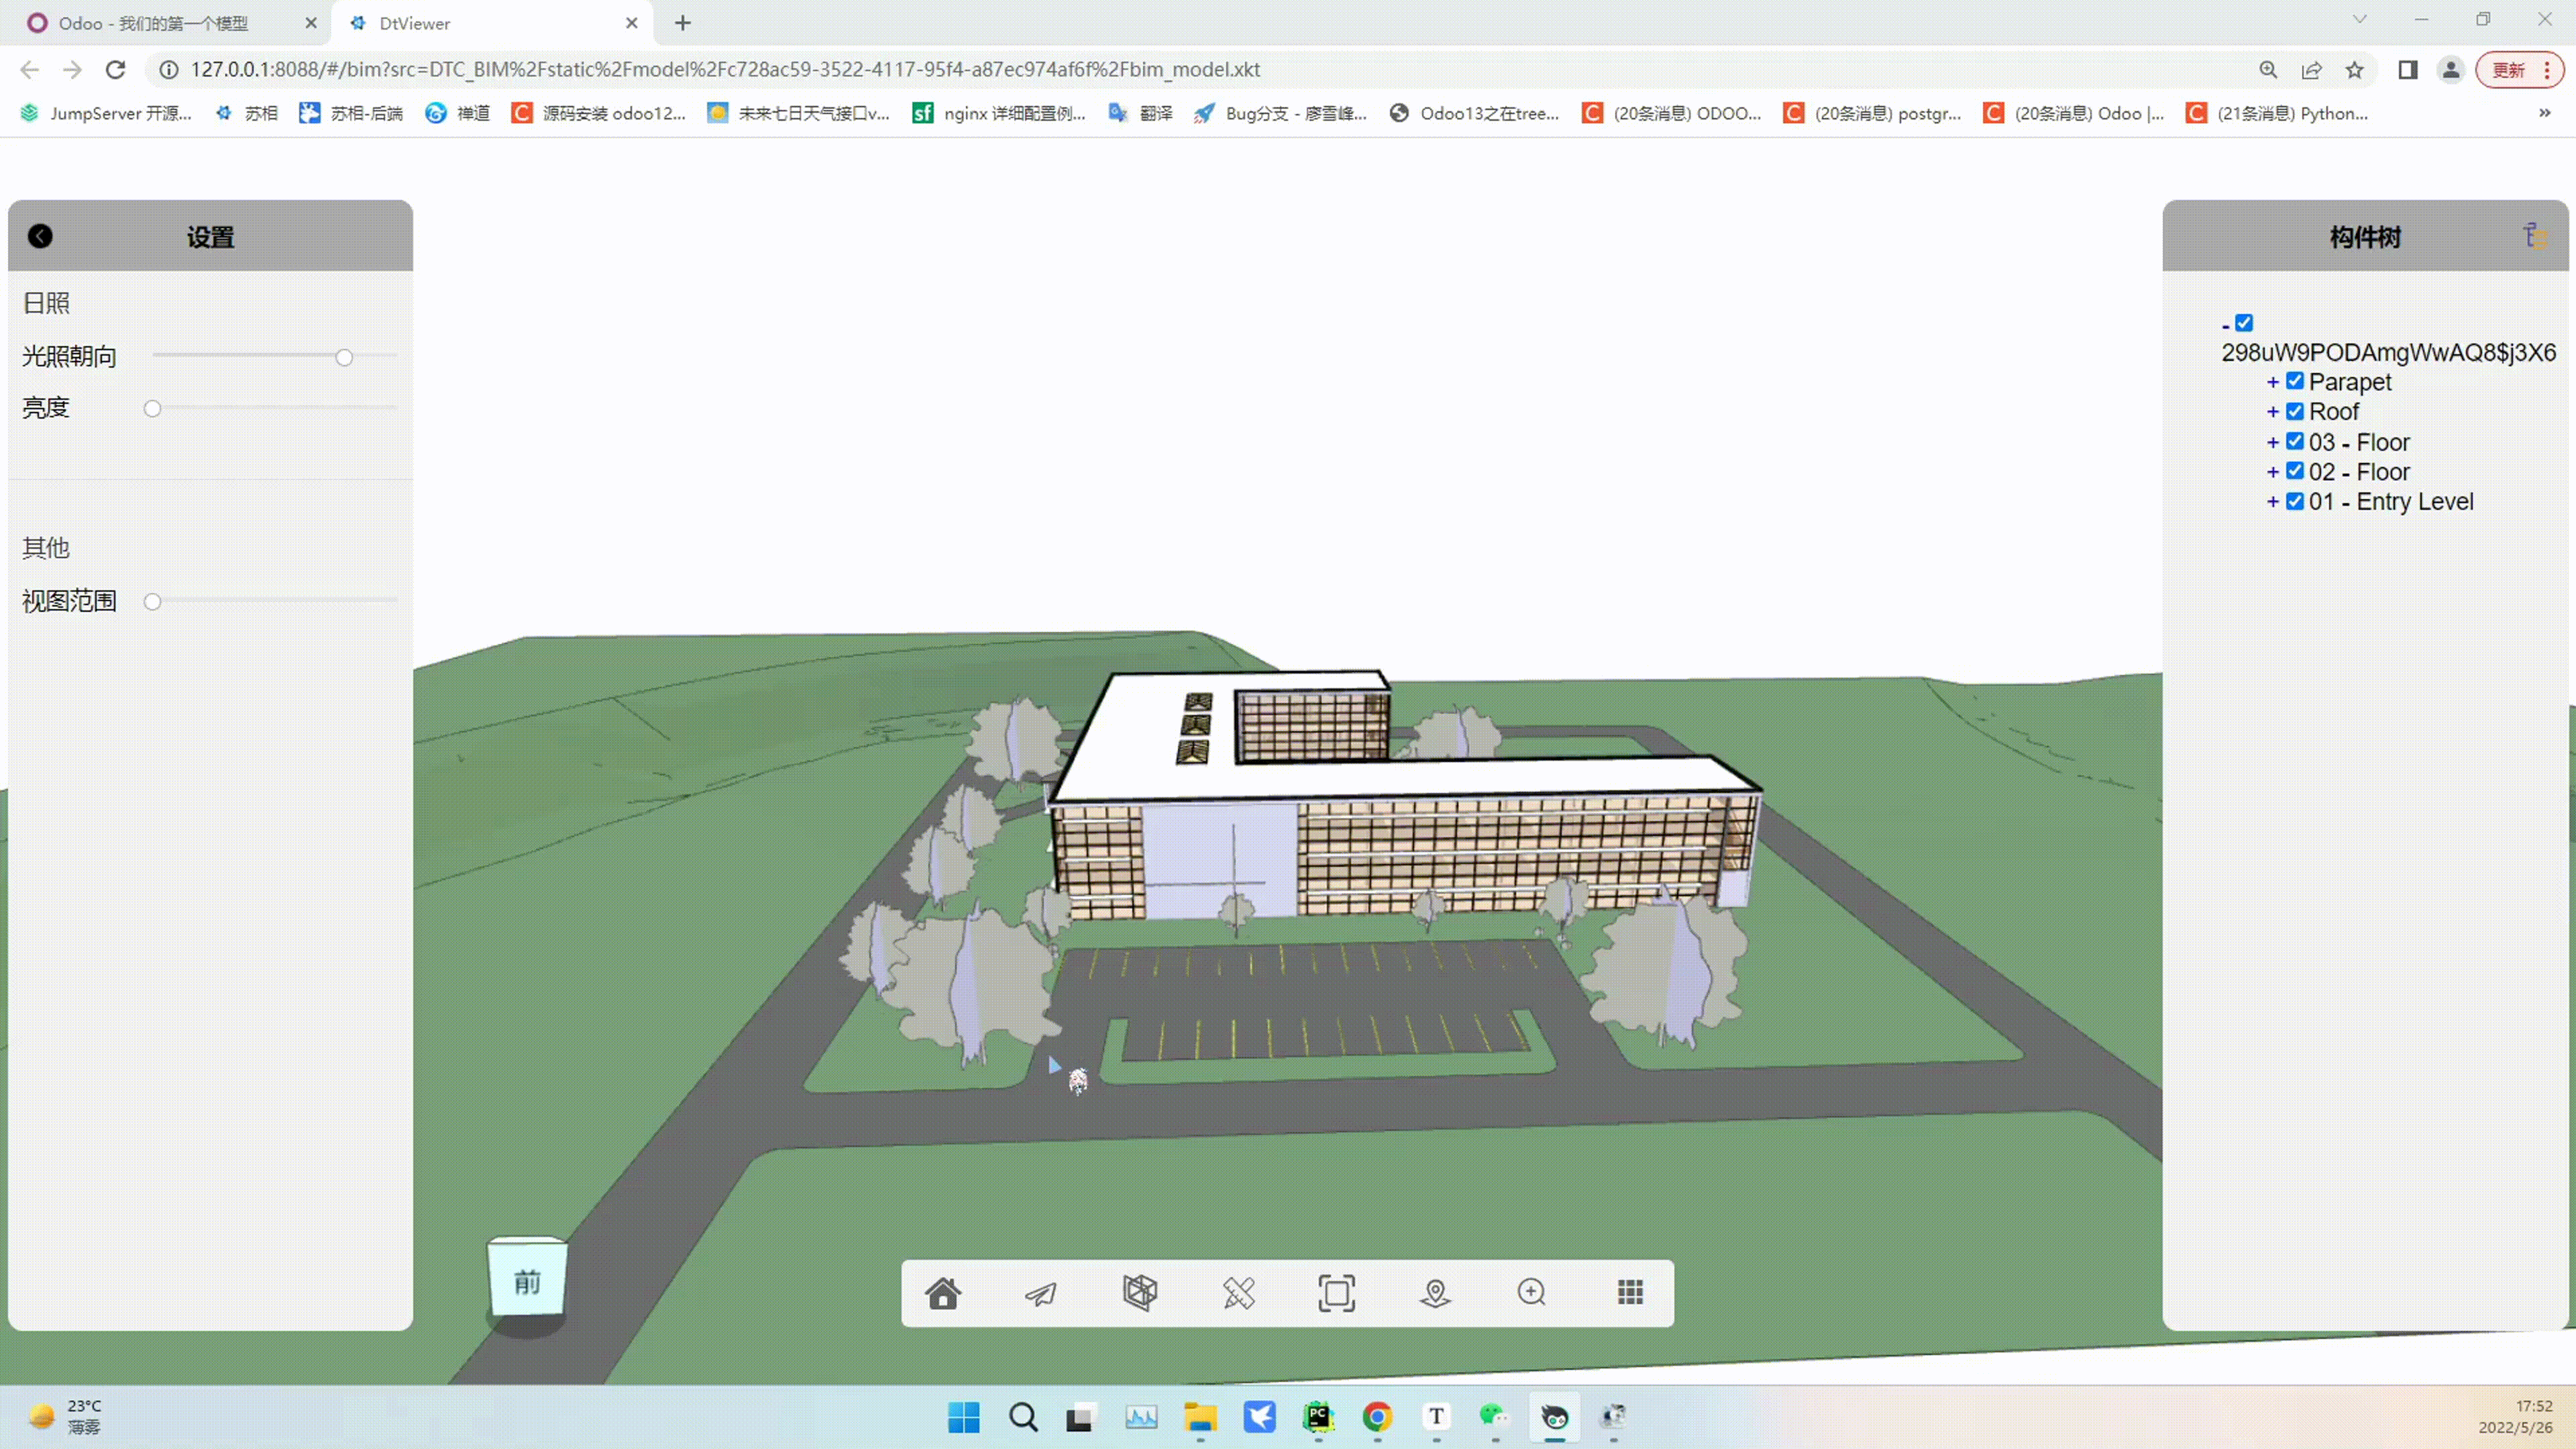Expand the 01 - Entry Level node
This screenshot has height=1449, width=2576.
click(x=2273, y=502)
